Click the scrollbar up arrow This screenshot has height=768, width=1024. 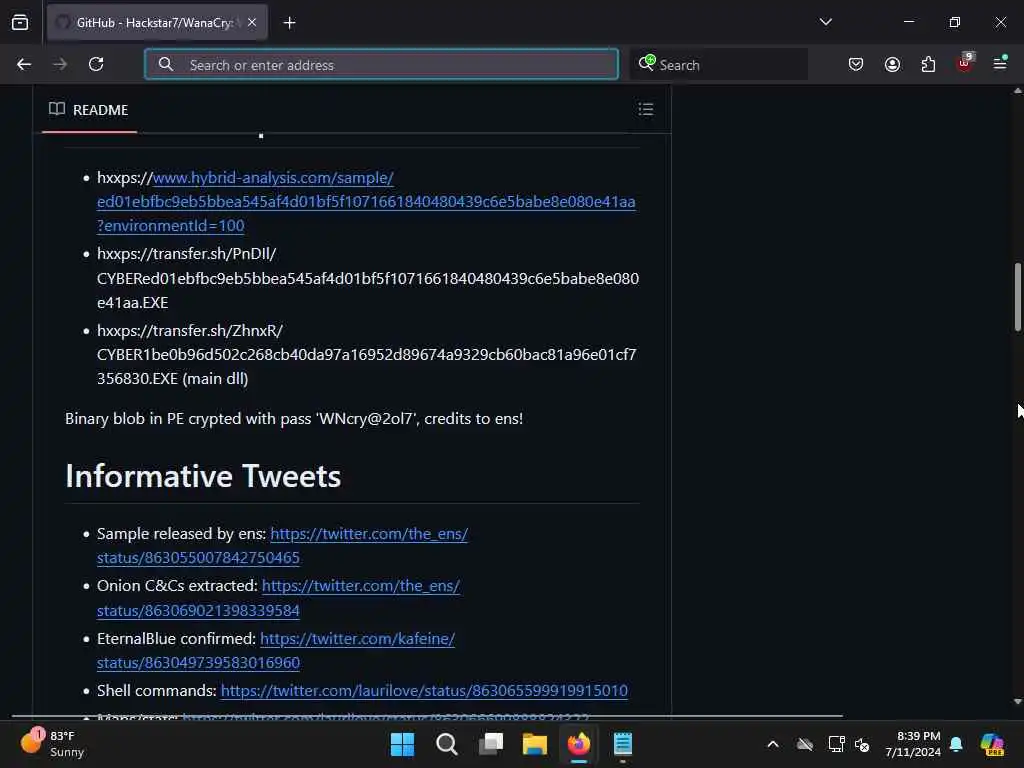[1017, 91]
